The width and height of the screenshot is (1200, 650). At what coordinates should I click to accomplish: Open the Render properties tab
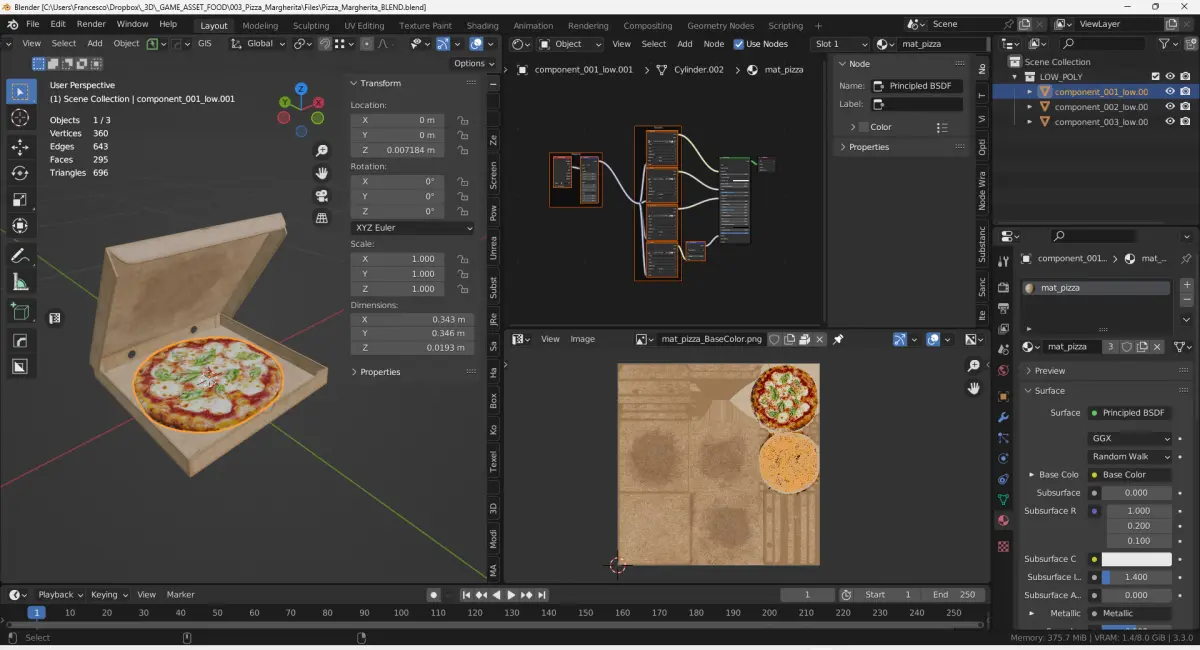point(1003,287)
